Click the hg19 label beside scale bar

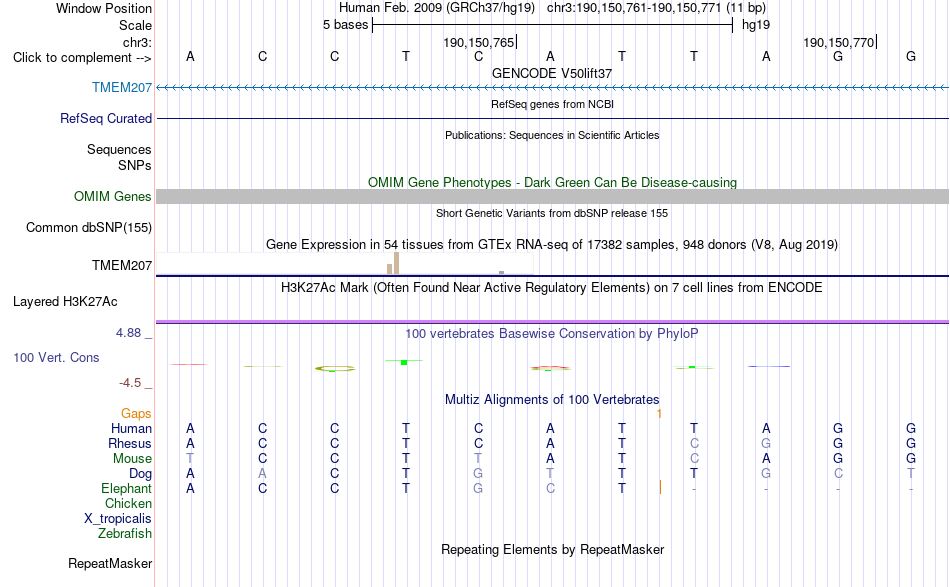756,24
